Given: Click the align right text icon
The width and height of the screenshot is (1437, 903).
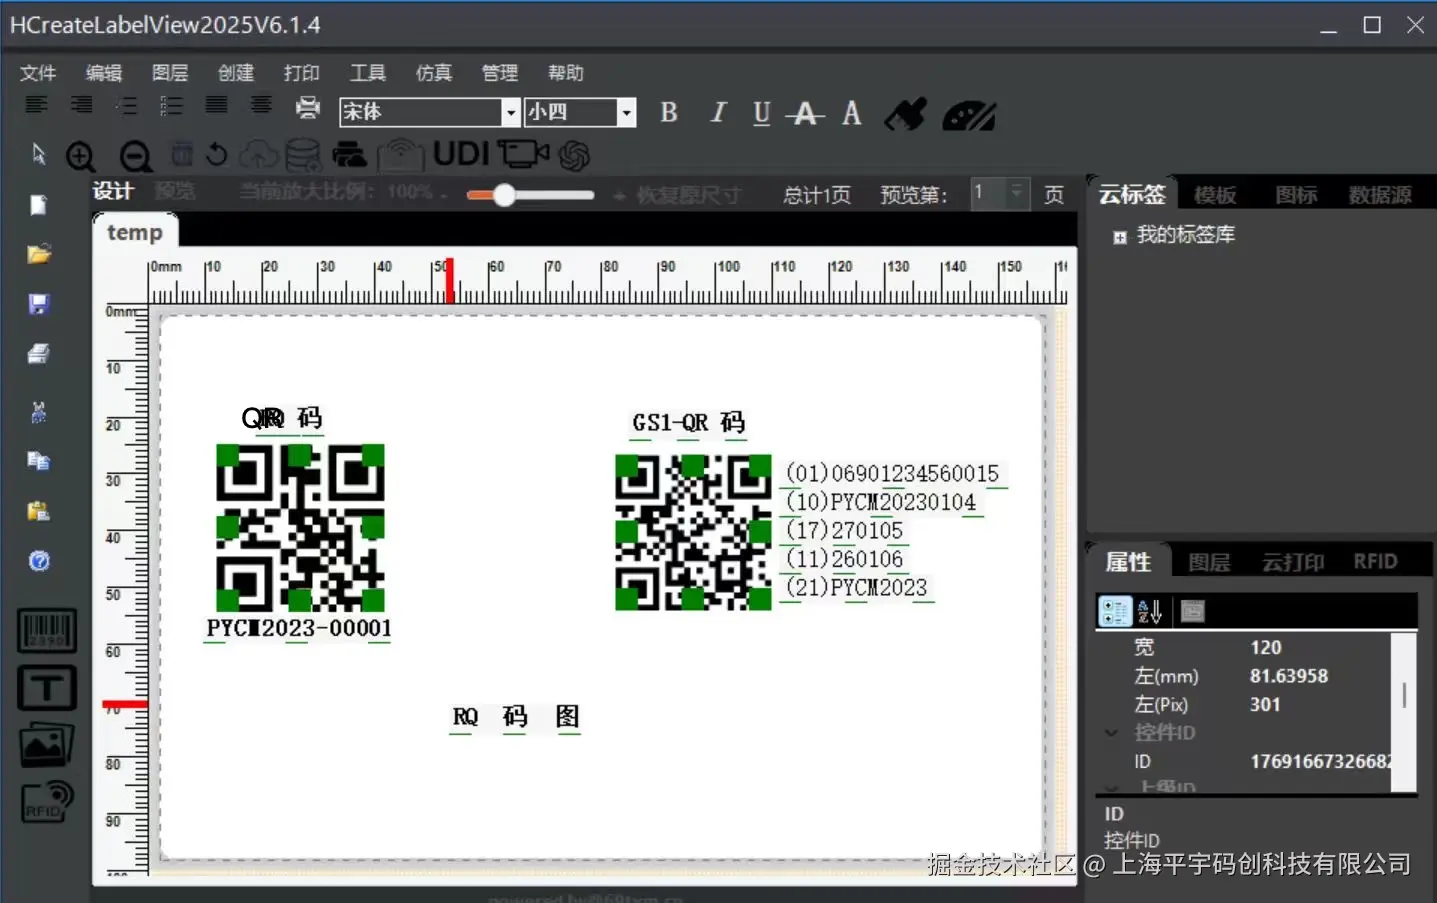Looking at the screenshot, I should pos(81,105).
